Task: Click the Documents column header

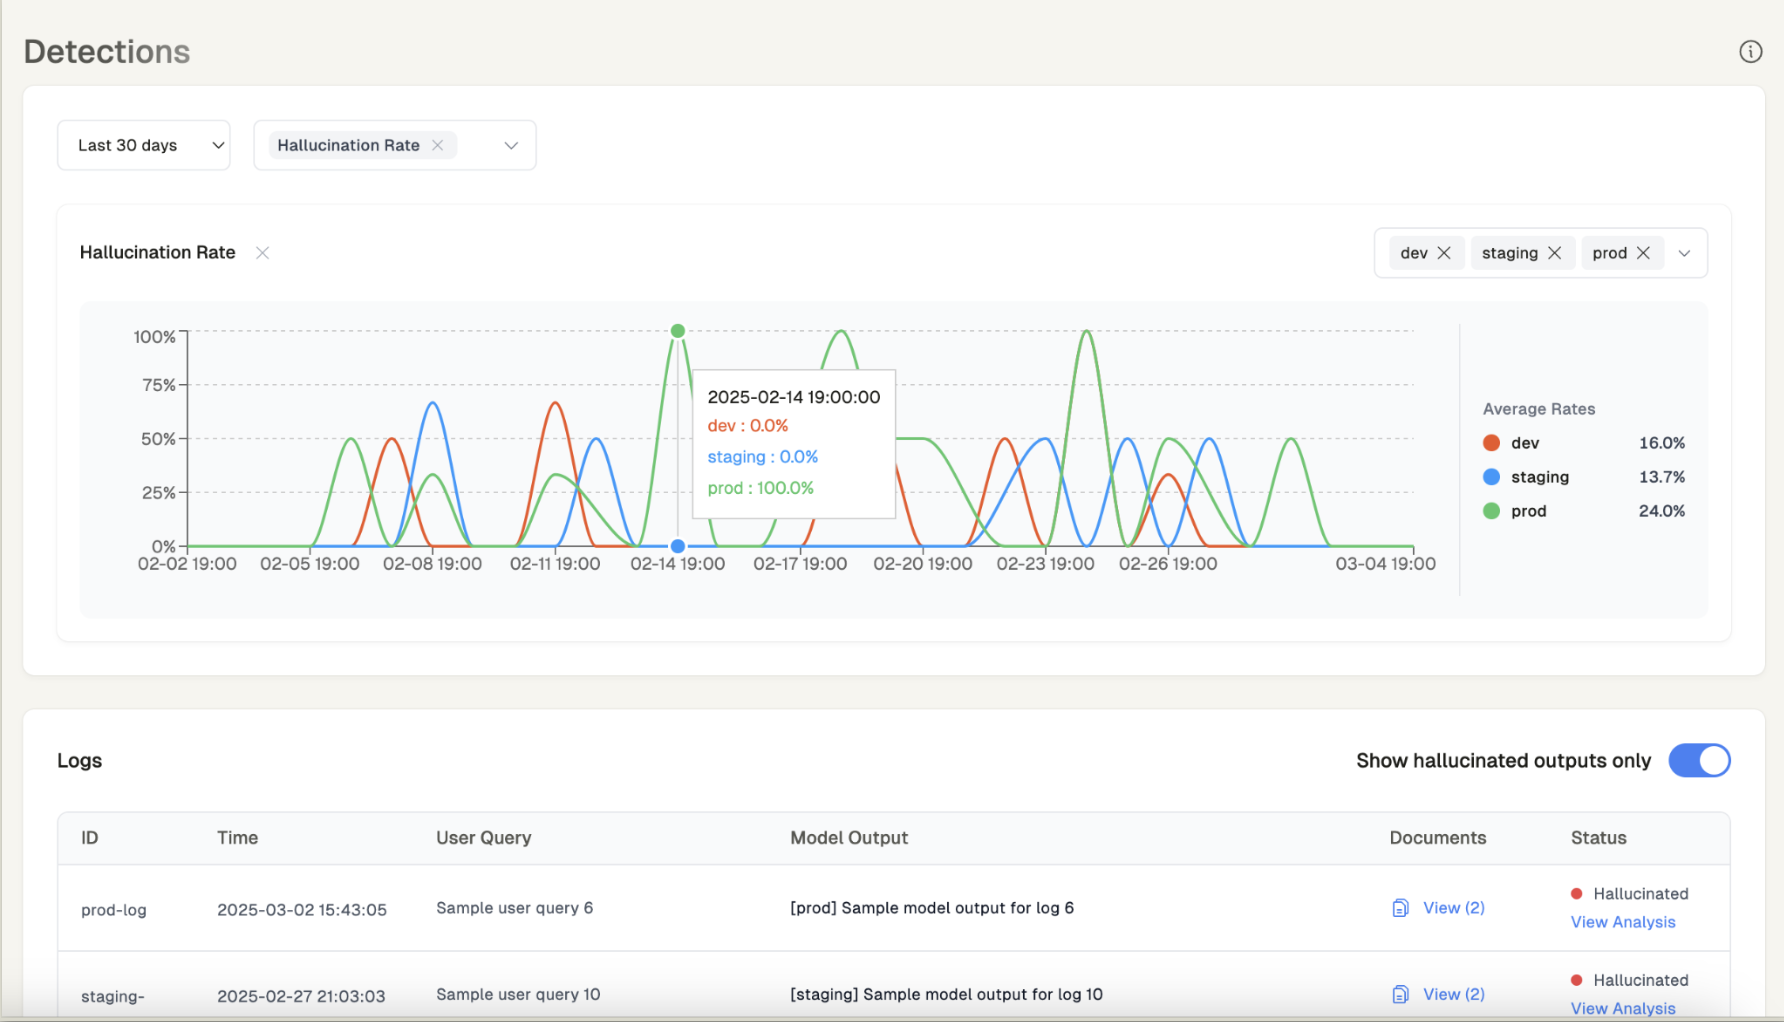Action: point(1438,838)
